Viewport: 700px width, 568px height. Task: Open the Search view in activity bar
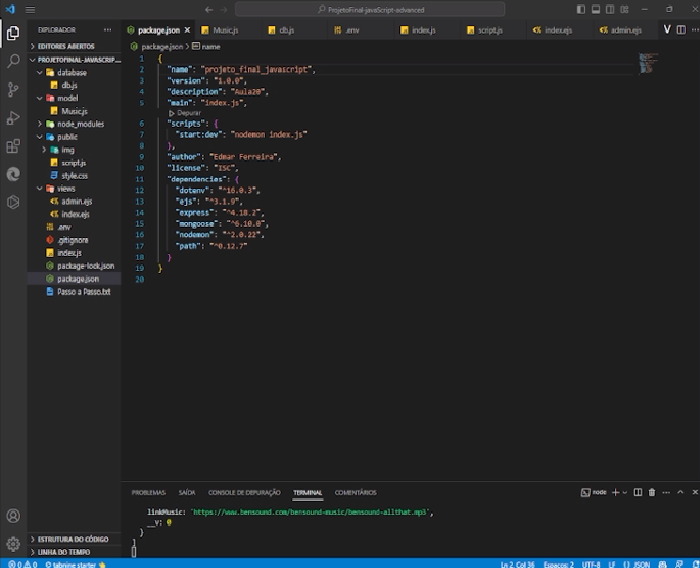[13, 61]
